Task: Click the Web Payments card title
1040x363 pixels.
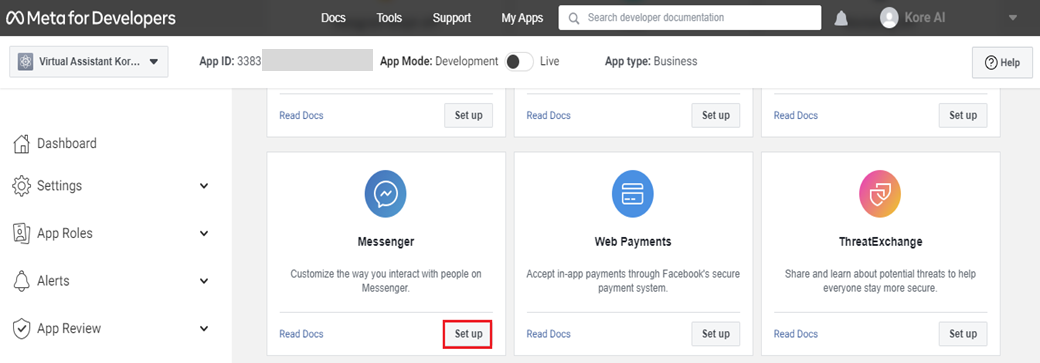Action: [633, 242]
